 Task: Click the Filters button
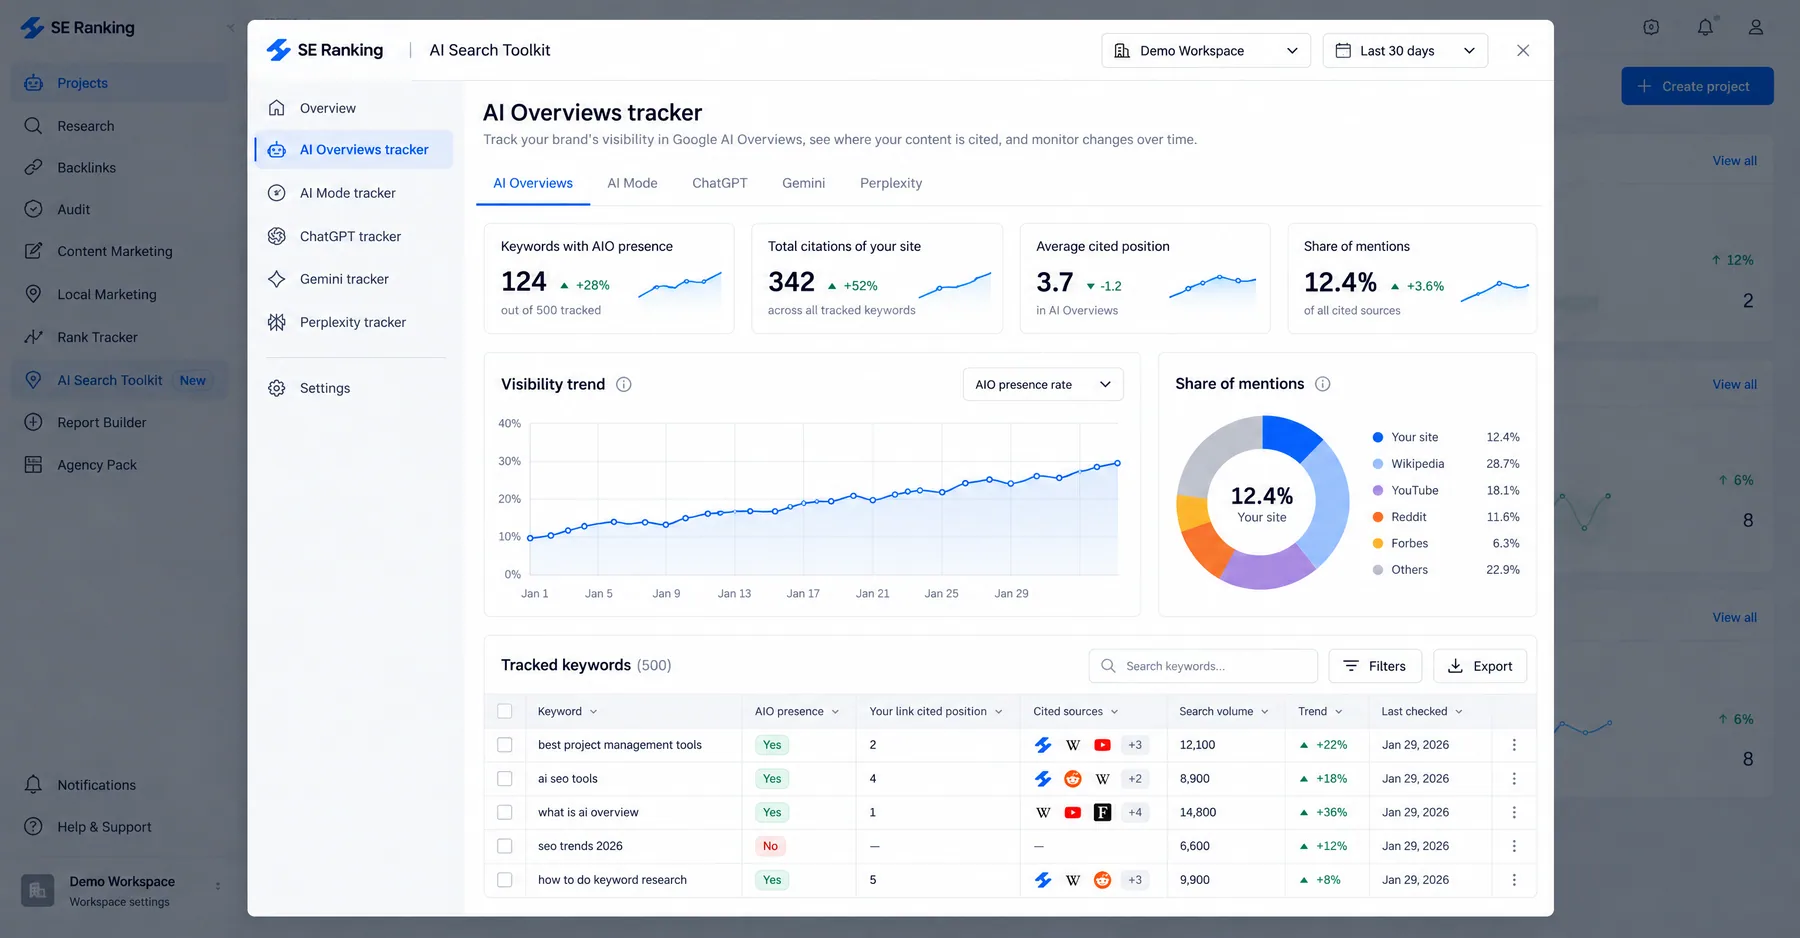tap(1375, 666)
